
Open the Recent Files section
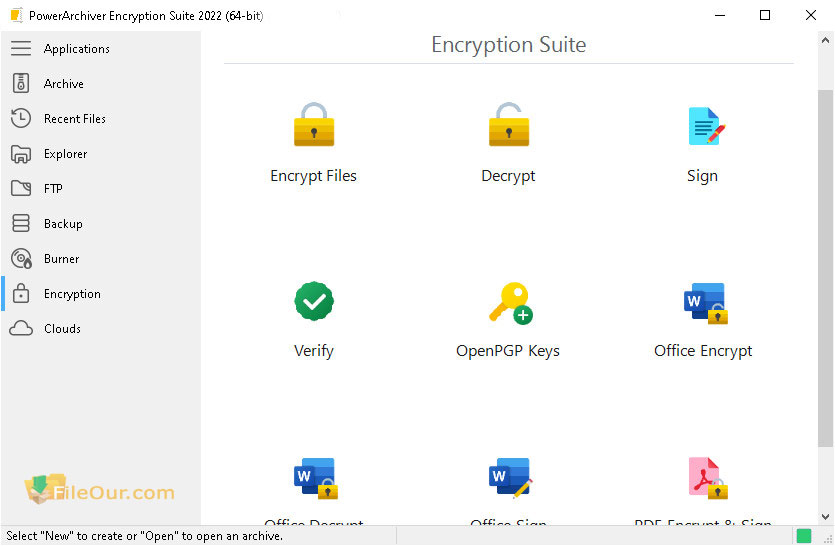click(x=74, y=119)
